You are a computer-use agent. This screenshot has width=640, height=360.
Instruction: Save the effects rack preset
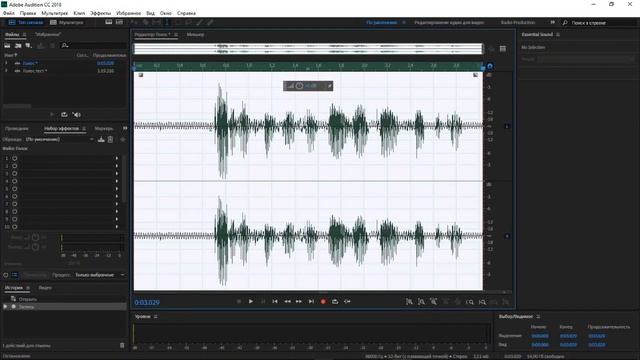point(101,140)
